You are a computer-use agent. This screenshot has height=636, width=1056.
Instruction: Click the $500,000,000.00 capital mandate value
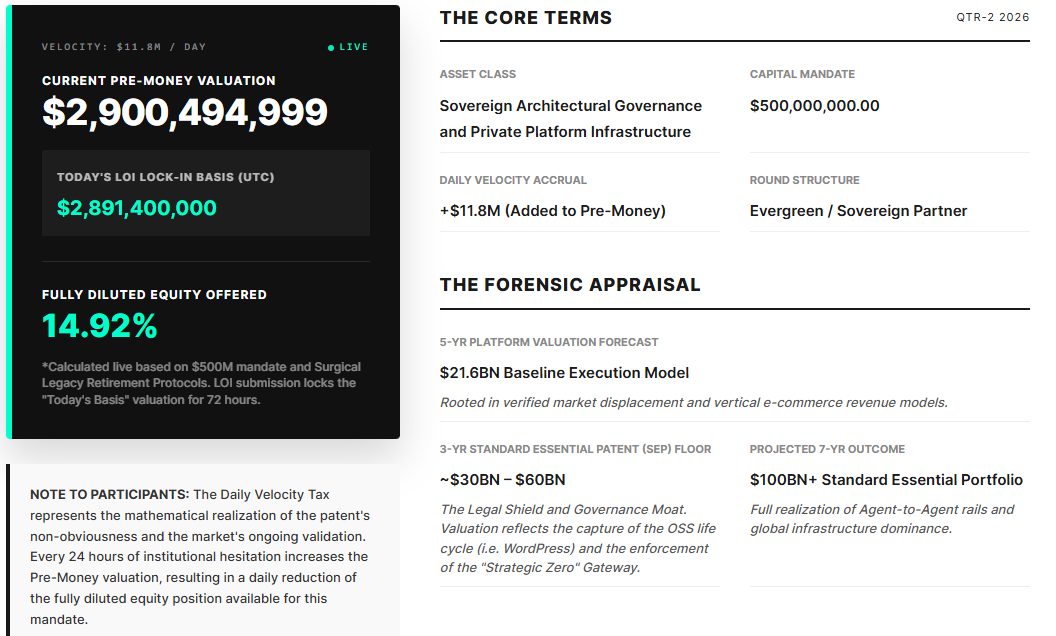[815, 106]
